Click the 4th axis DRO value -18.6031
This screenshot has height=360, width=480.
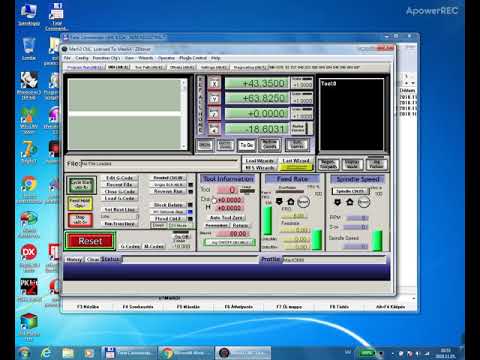257,129
